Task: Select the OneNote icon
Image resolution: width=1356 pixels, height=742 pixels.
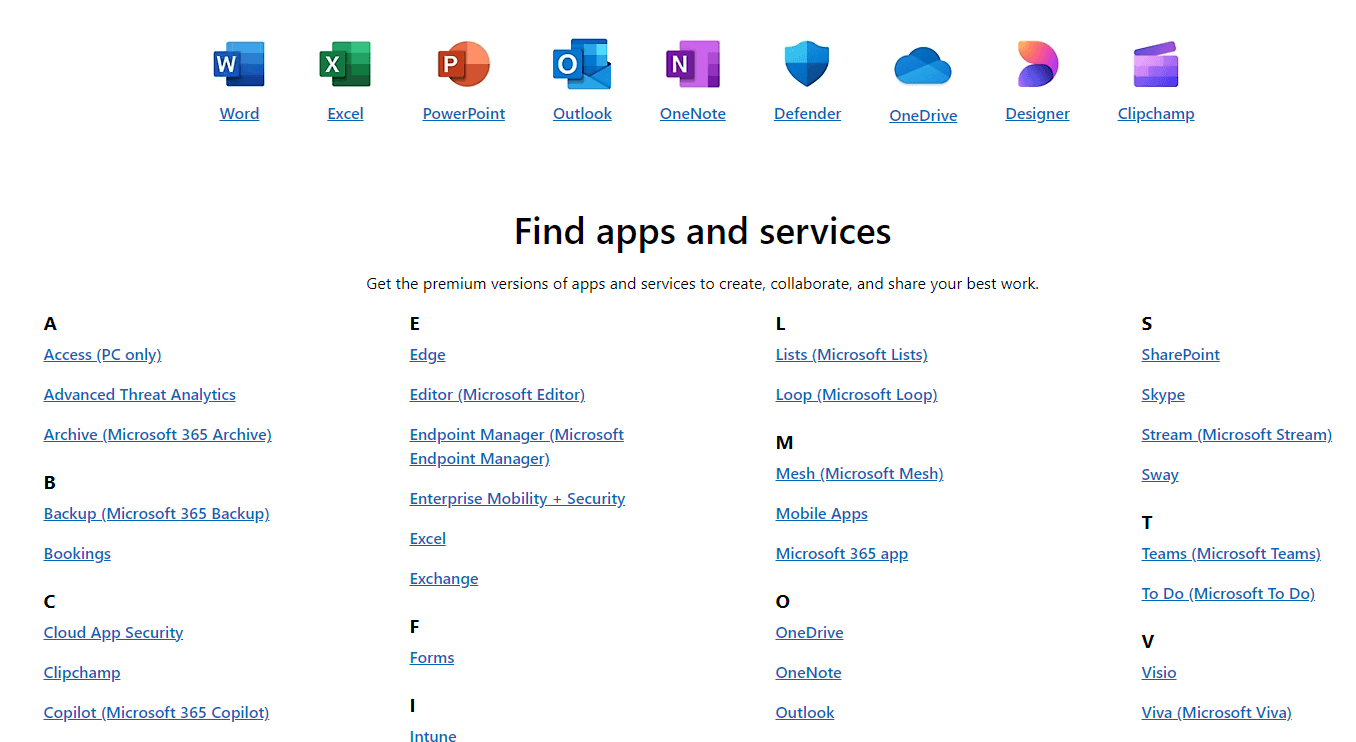Action: tap(692, 63)
